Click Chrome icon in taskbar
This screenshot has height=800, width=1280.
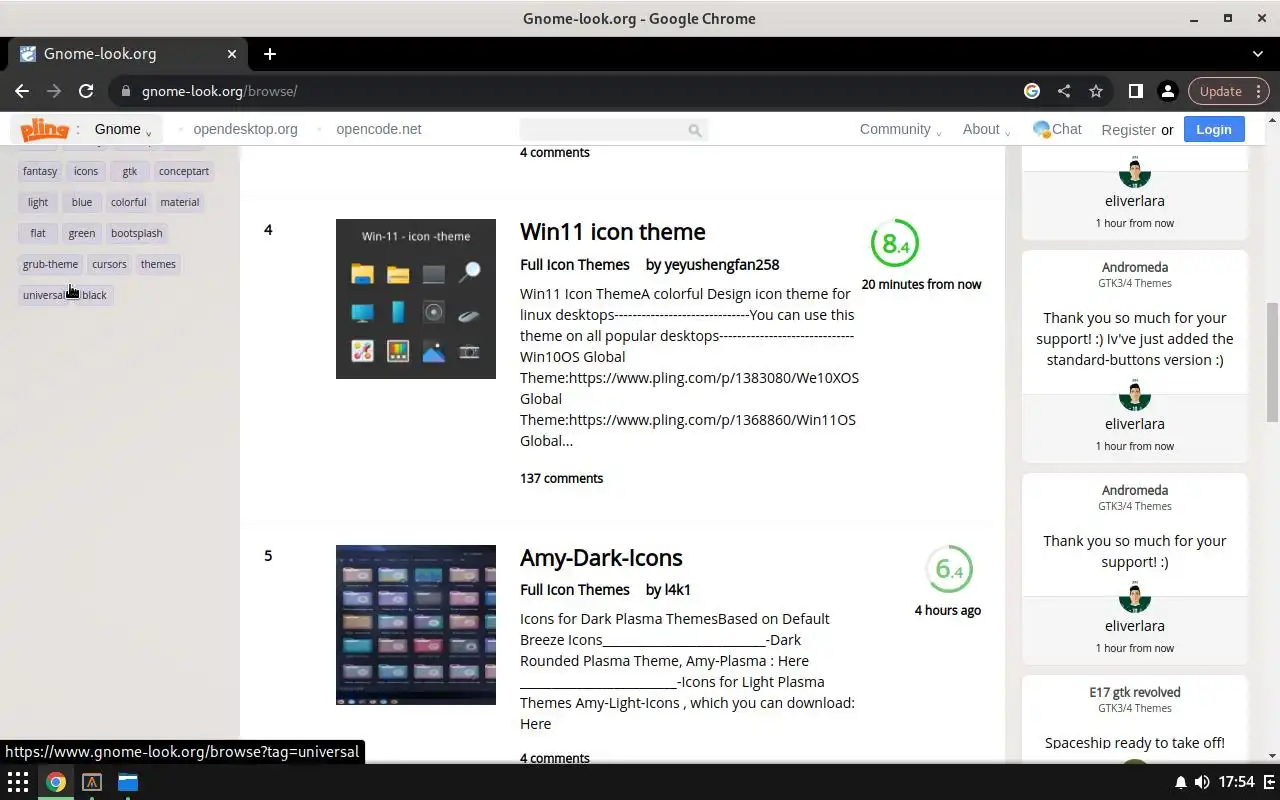pyautogui.click(x=56, y=782)
